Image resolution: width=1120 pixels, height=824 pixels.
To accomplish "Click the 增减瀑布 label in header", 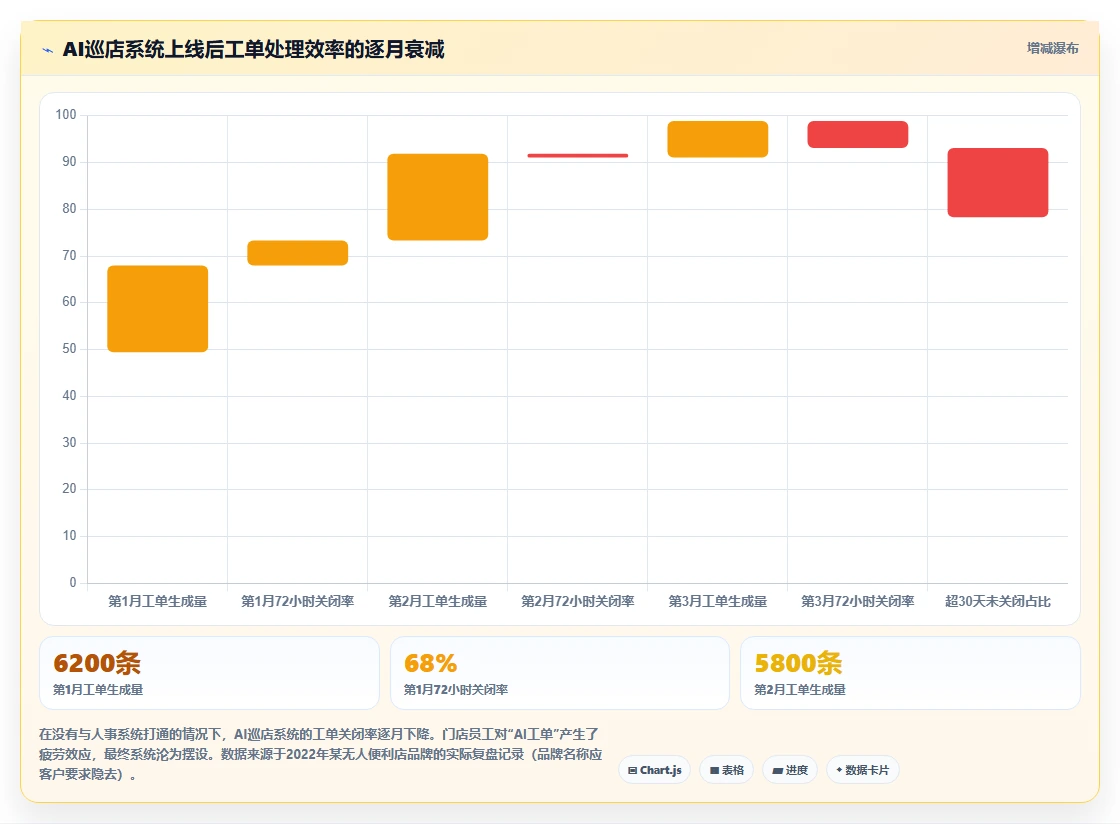I will (x=1052, y=49).
